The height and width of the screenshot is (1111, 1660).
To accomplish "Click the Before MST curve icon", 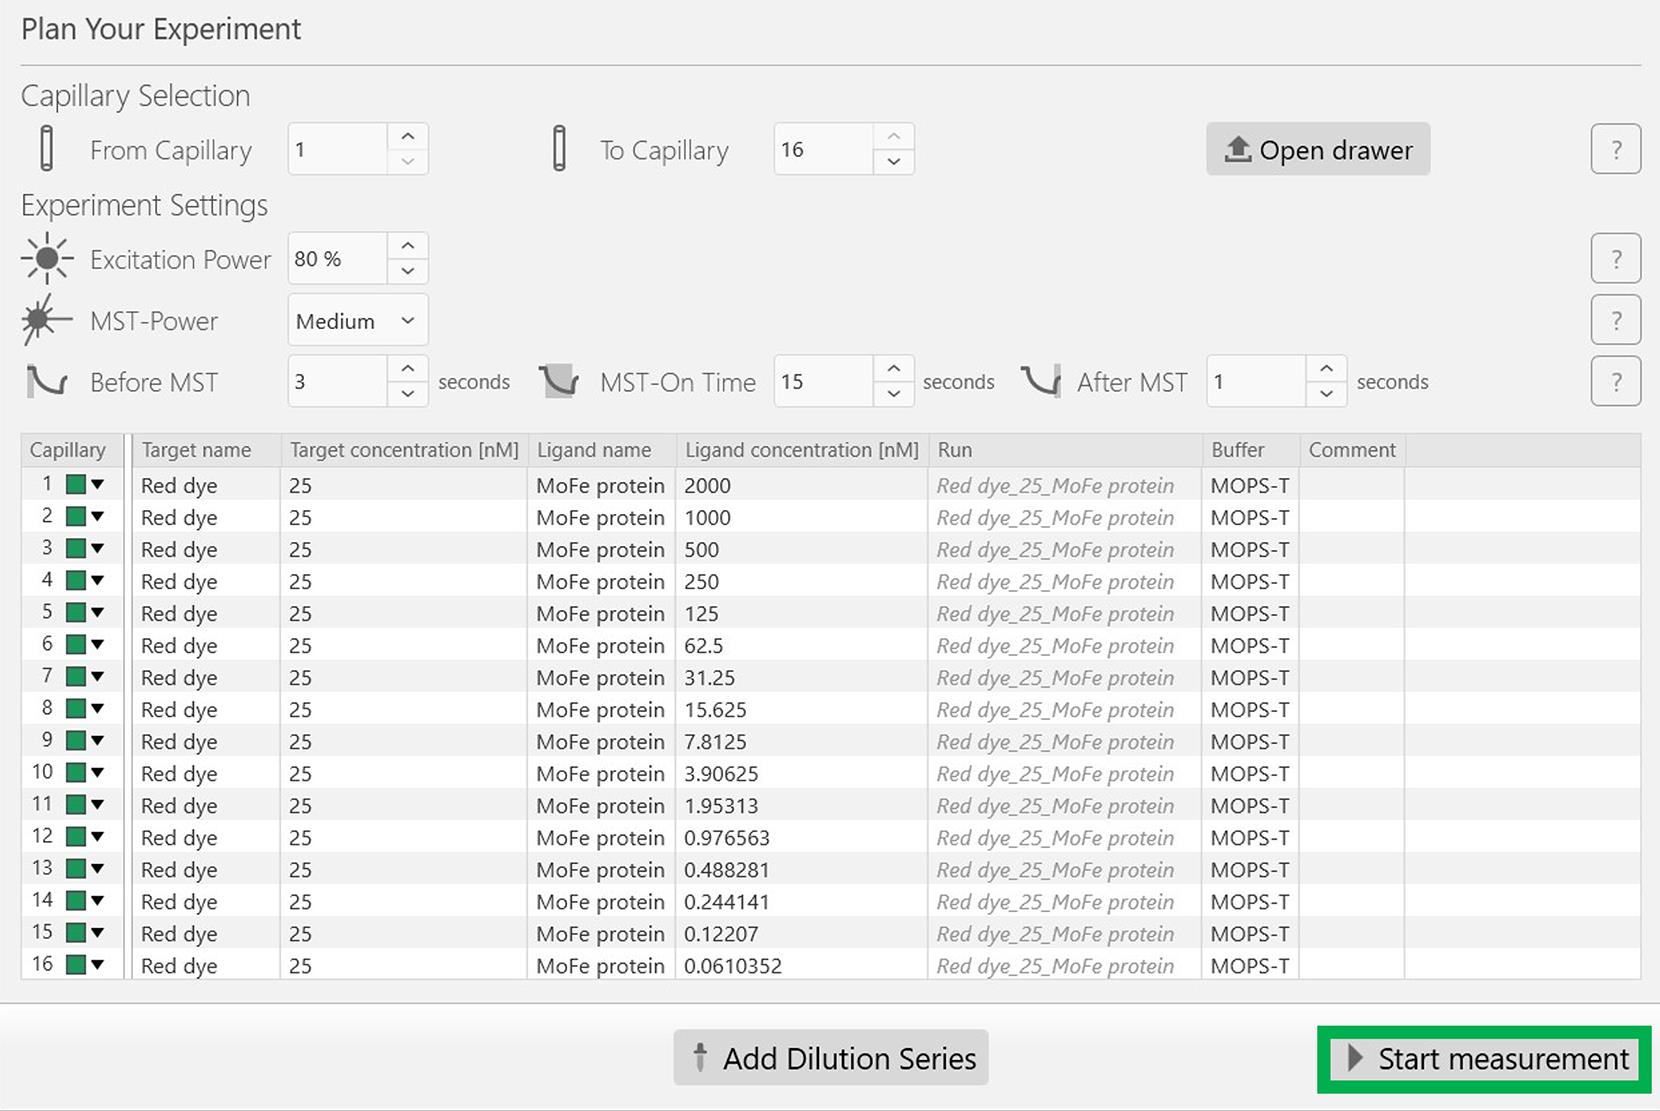I will coord(46,381).
